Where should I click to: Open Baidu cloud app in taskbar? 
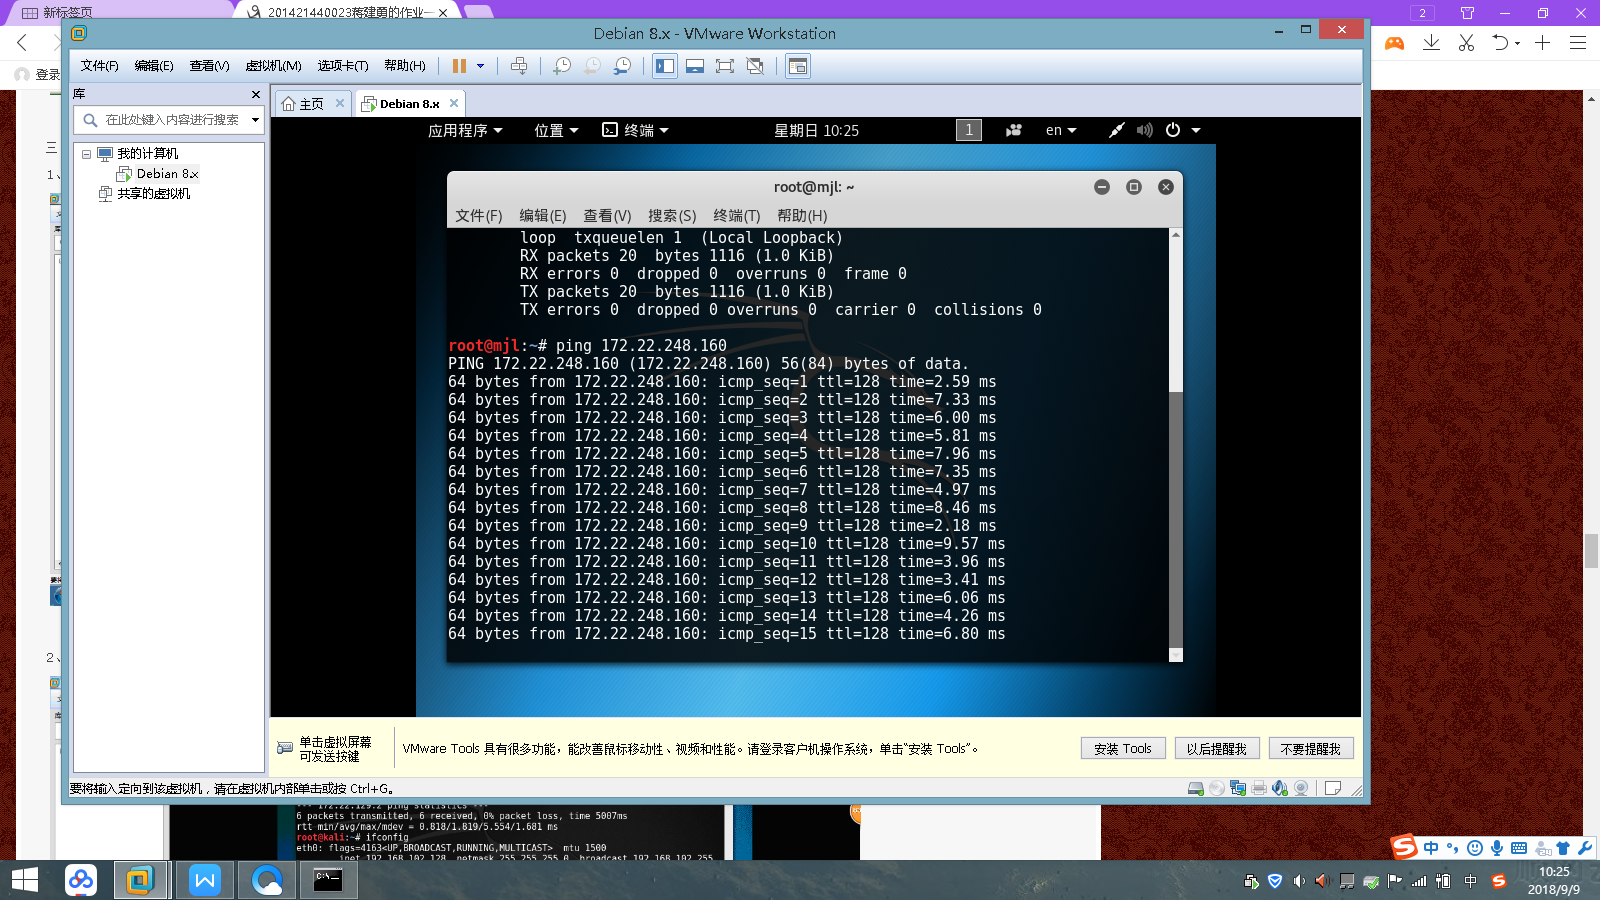[x=81, y=880]
